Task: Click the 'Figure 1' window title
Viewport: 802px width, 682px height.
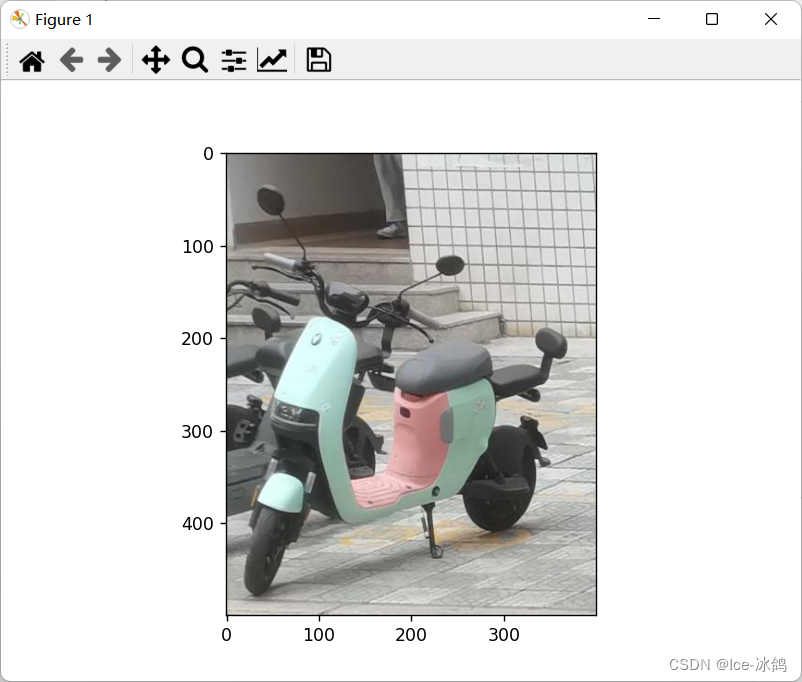Action: (64, 20)
